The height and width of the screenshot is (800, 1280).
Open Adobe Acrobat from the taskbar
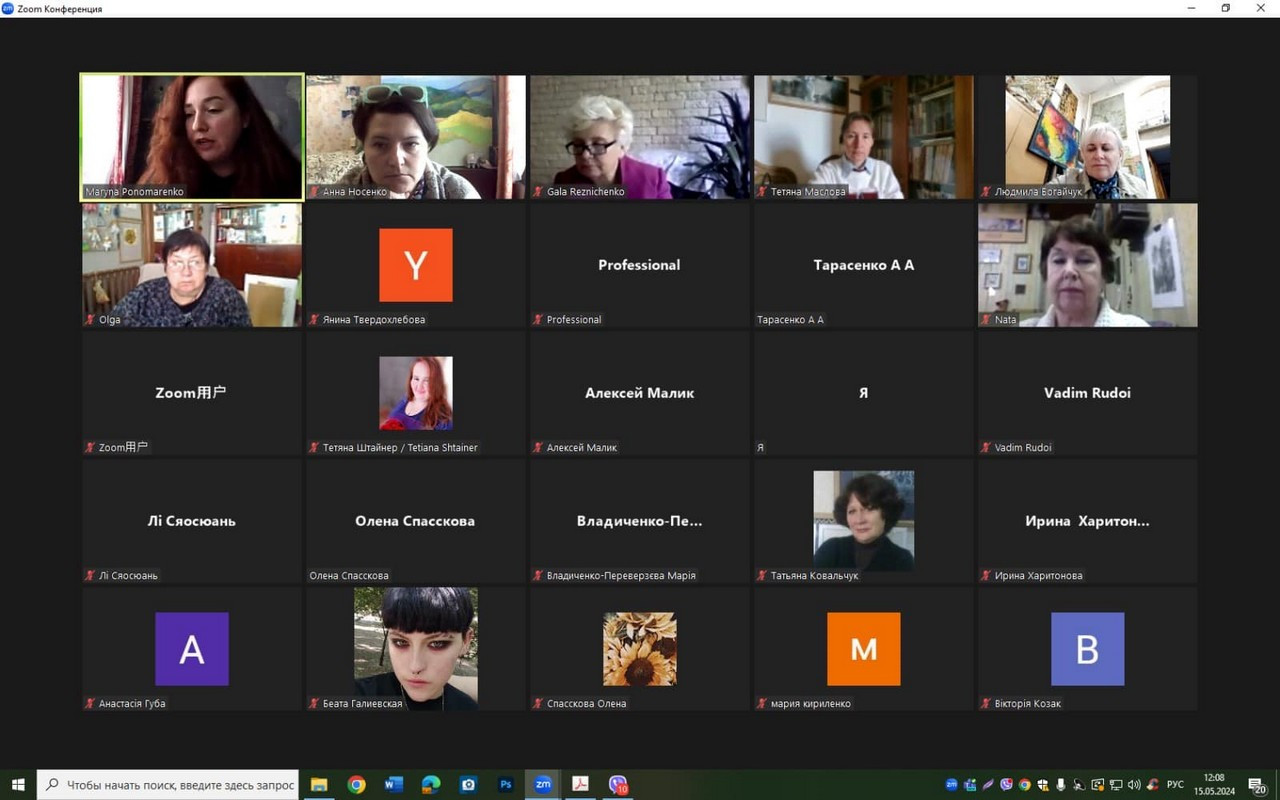click(x=580, y=785)
